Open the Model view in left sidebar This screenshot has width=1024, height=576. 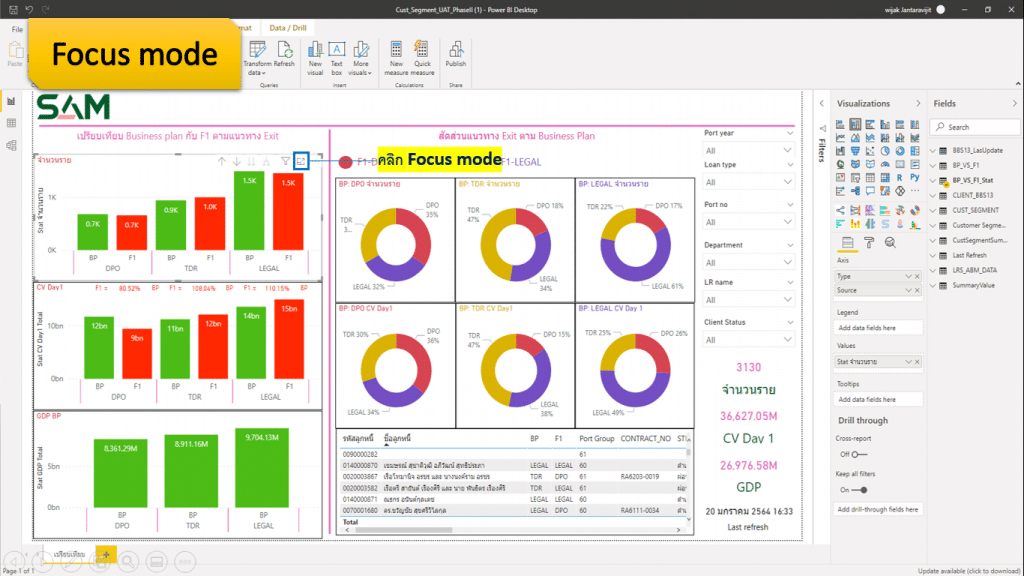[11, 144]
